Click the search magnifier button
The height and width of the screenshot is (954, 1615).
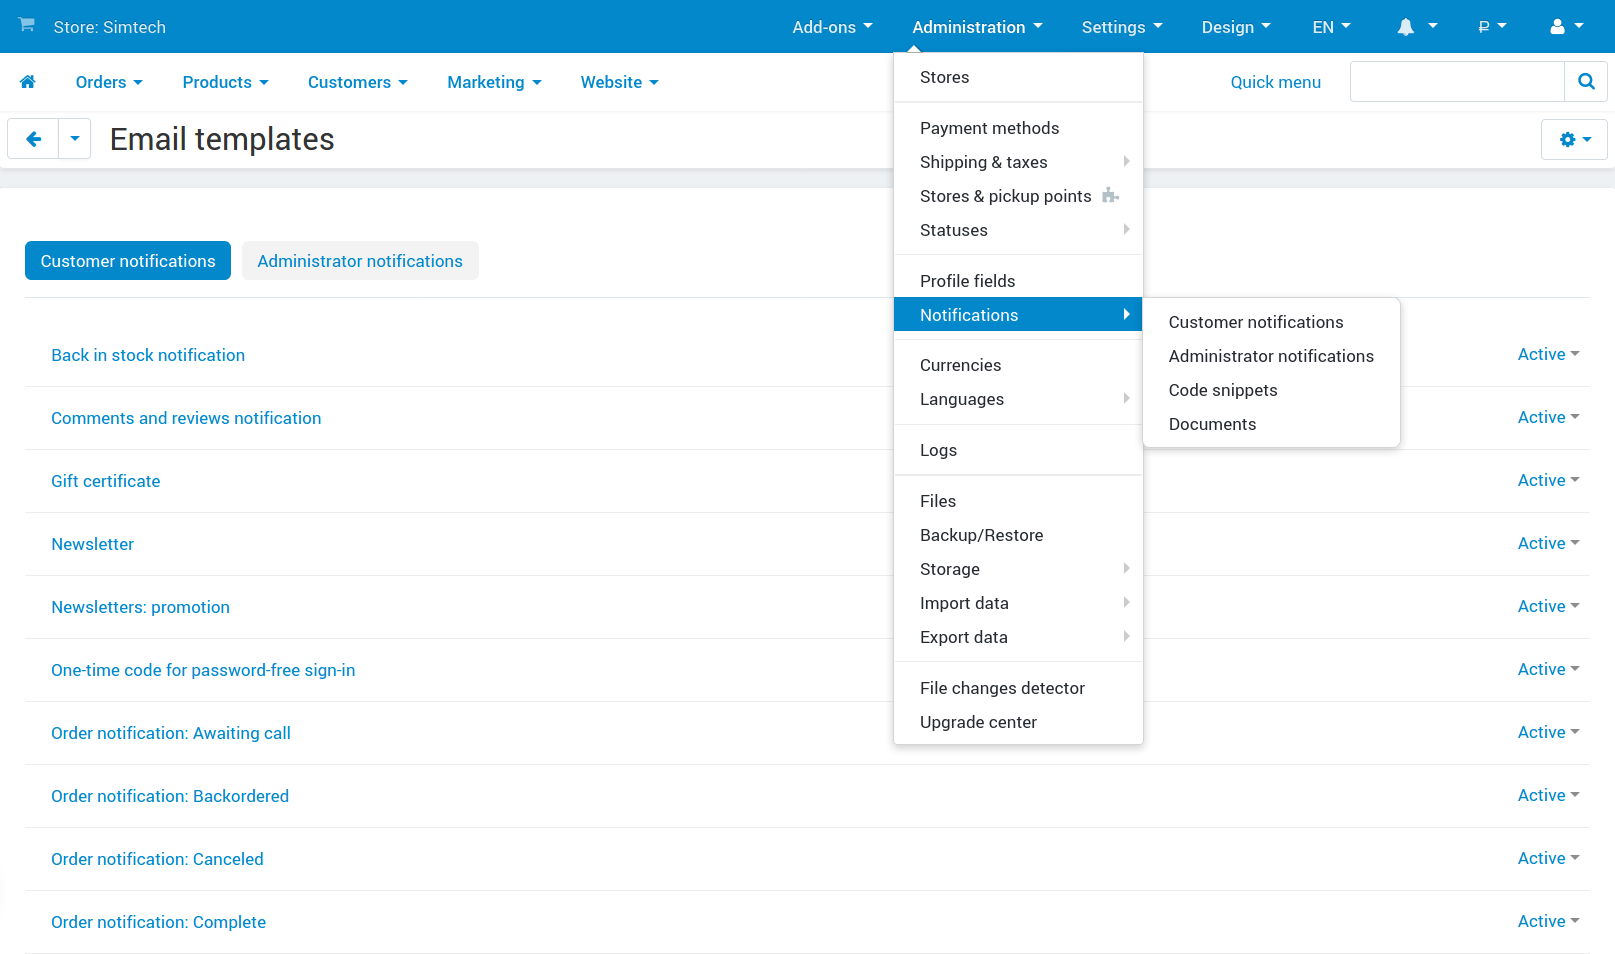coord(1586,82)
